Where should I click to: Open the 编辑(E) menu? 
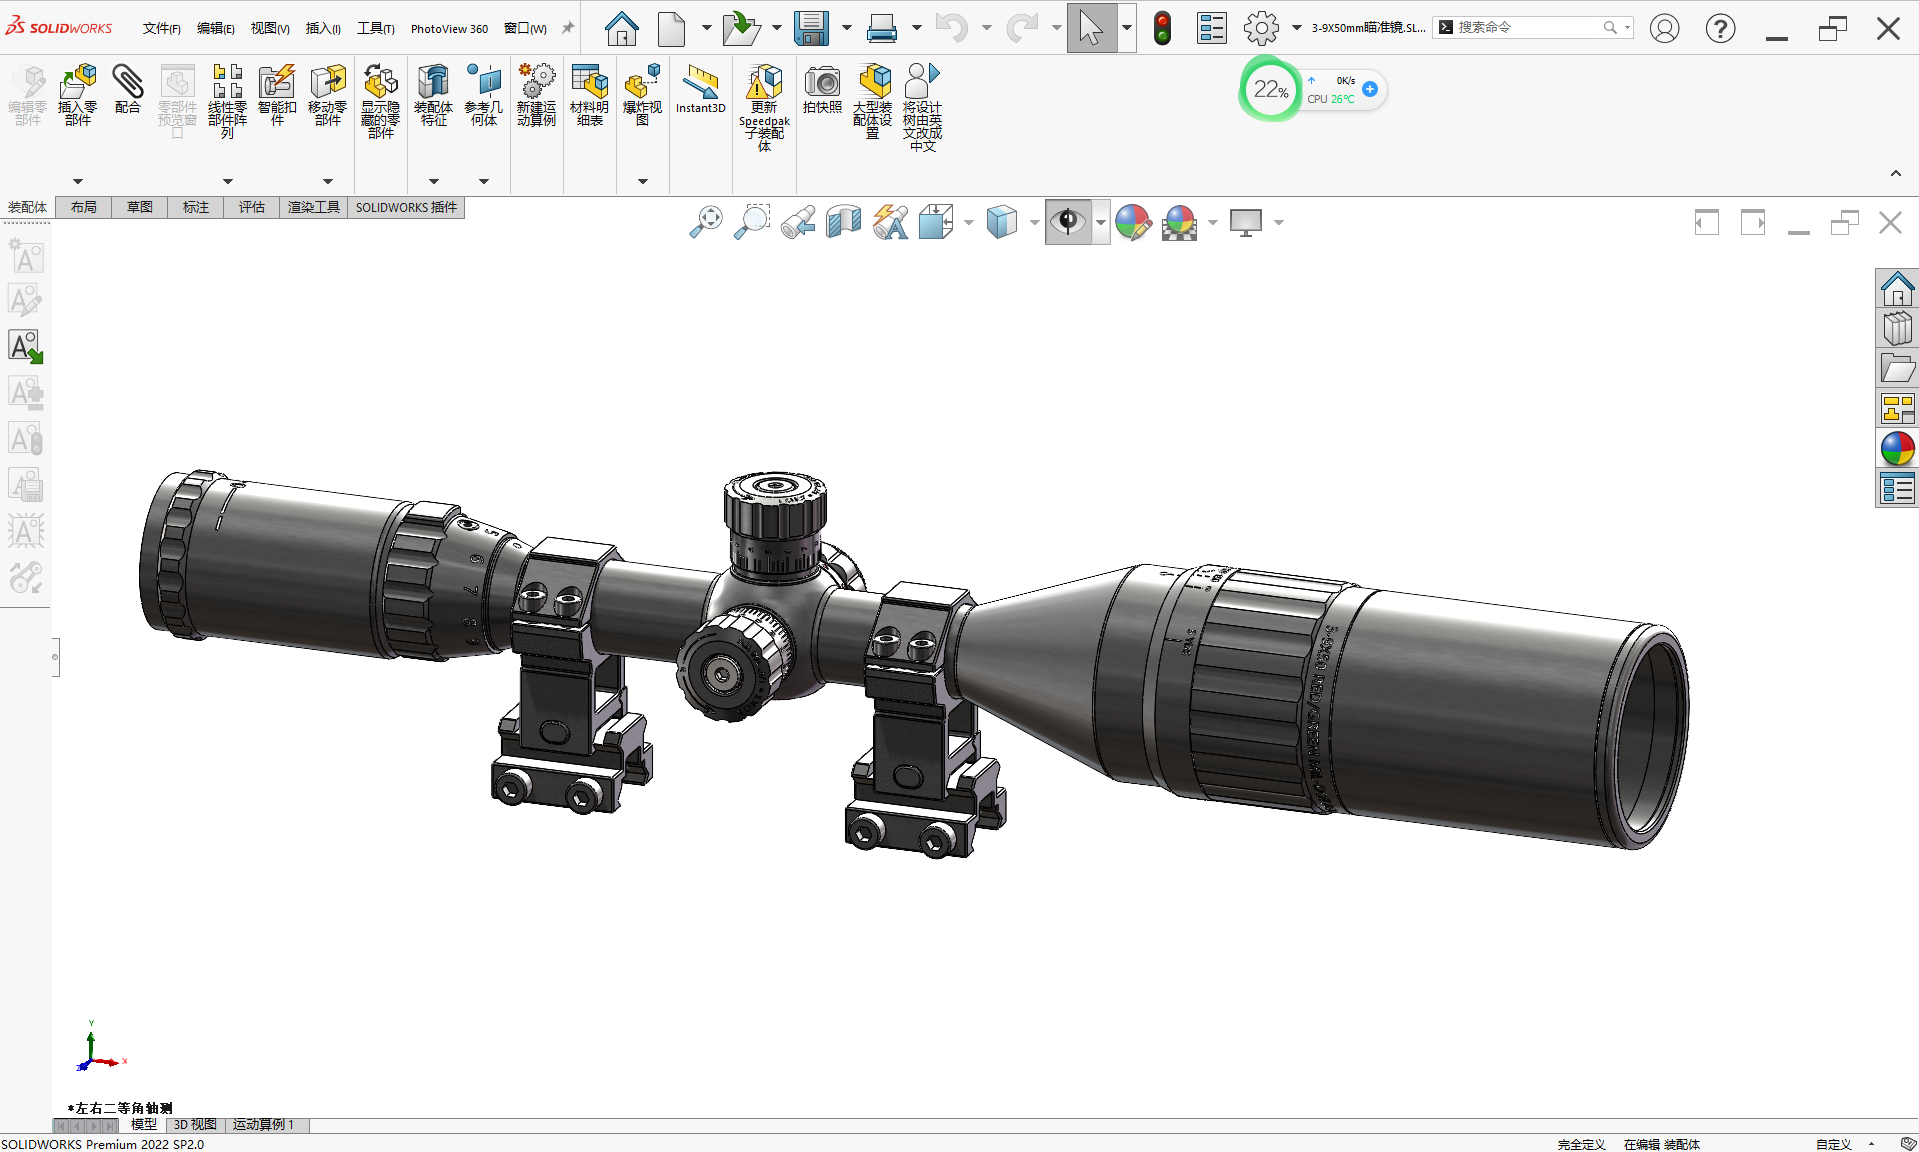pos(216,28)
